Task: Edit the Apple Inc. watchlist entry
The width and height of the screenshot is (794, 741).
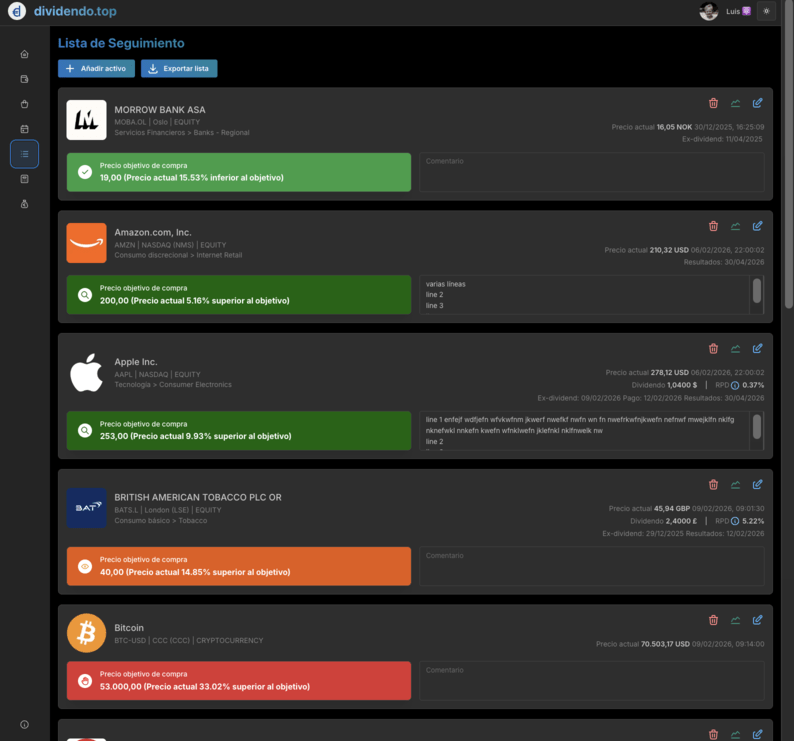Action: [x=757, y=348]
